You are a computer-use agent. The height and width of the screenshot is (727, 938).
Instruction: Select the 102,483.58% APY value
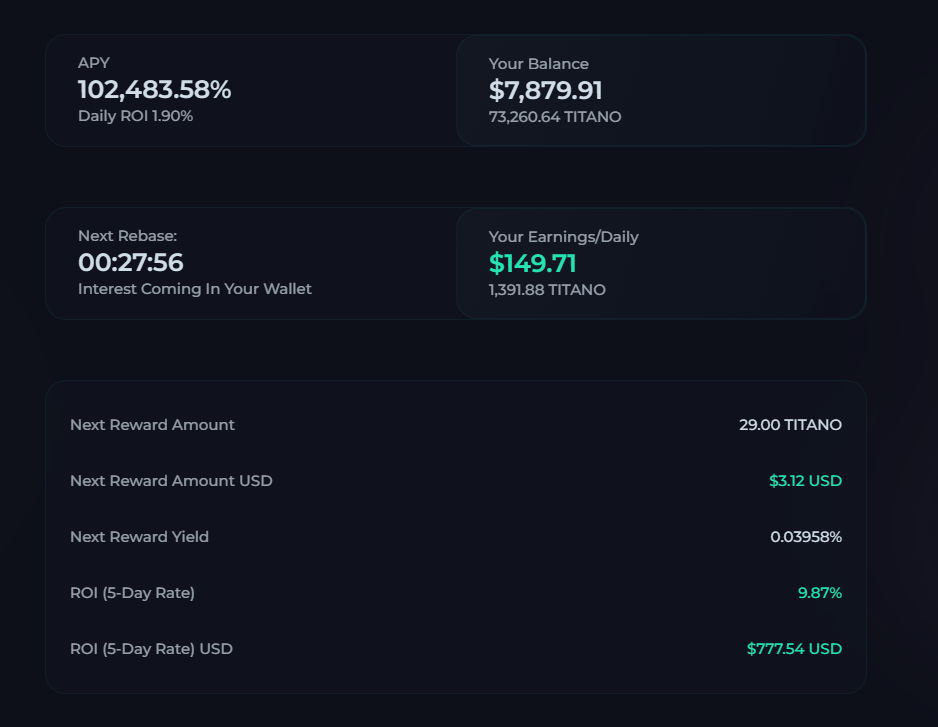[154, 89]
